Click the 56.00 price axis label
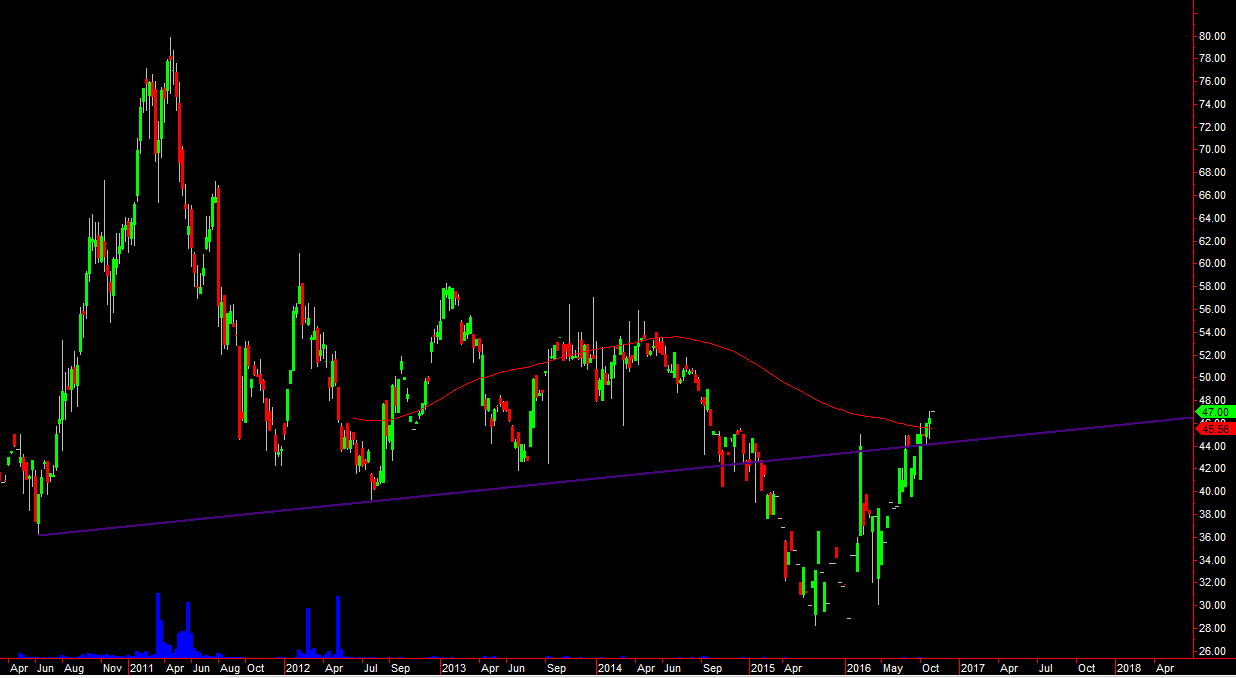Screen dimensions: 1236x678 point(1212,310)
